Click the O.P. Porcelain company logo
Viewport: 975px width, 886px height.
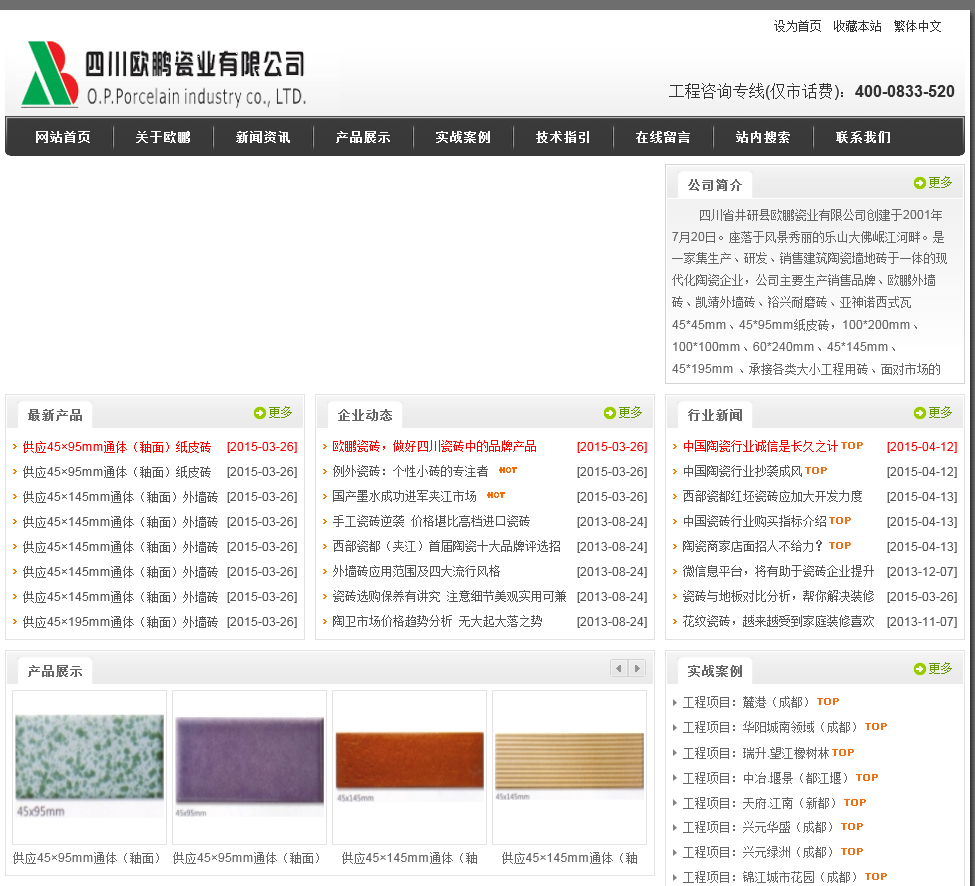[163, 76]
